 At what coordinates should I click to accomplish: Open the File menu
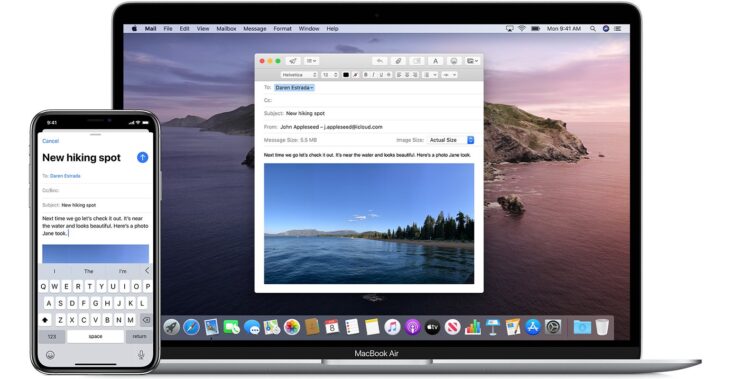pyautogui.click(x=168, y=29)
